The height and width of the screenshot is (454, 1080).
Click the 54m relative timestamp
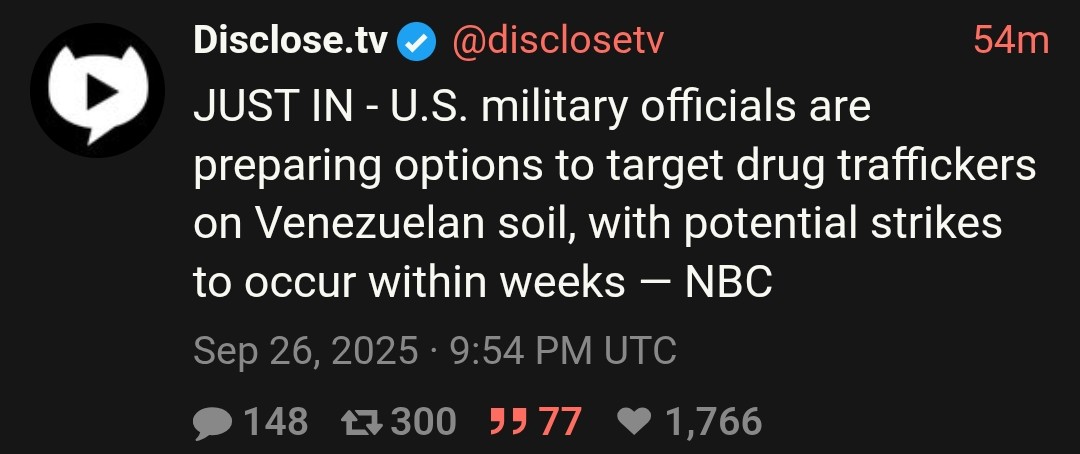(x=1011, y=41)
